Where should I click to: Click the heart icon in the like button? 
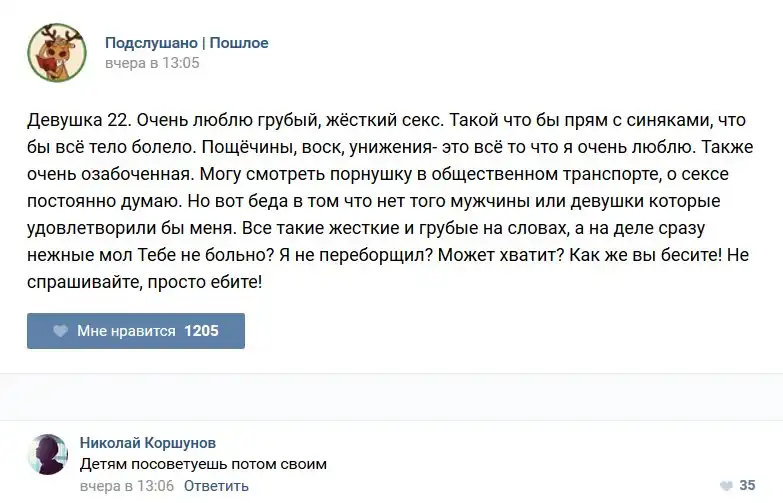(x=60, y=331)
